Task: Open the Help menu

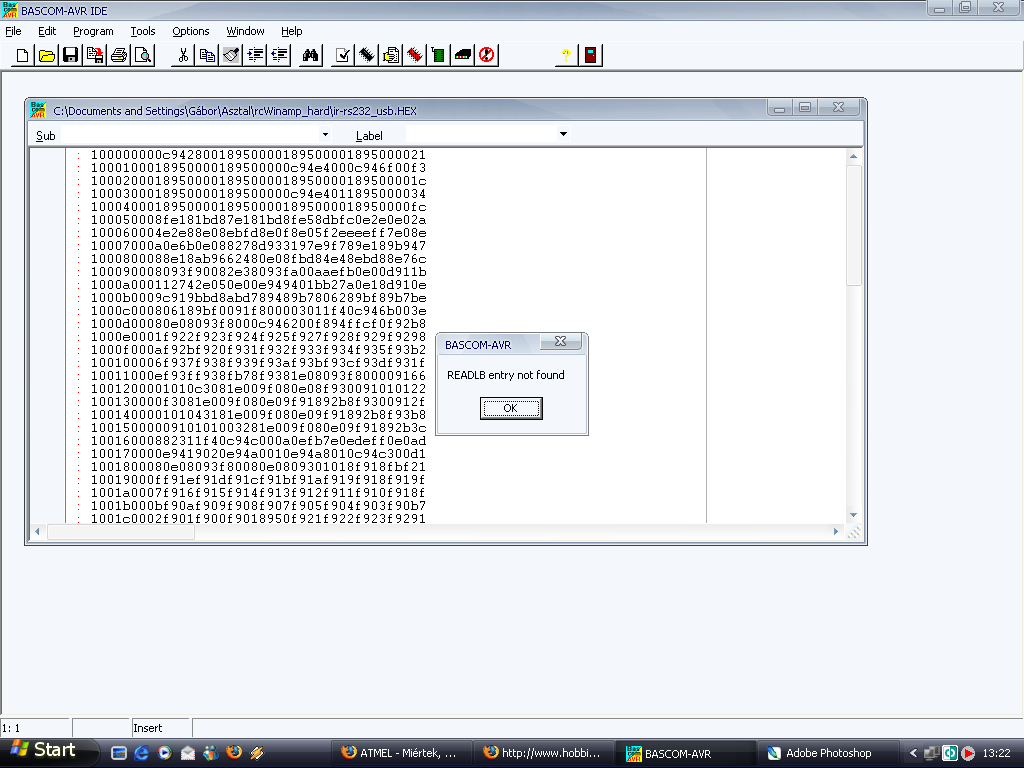Action: click(291, 31)
